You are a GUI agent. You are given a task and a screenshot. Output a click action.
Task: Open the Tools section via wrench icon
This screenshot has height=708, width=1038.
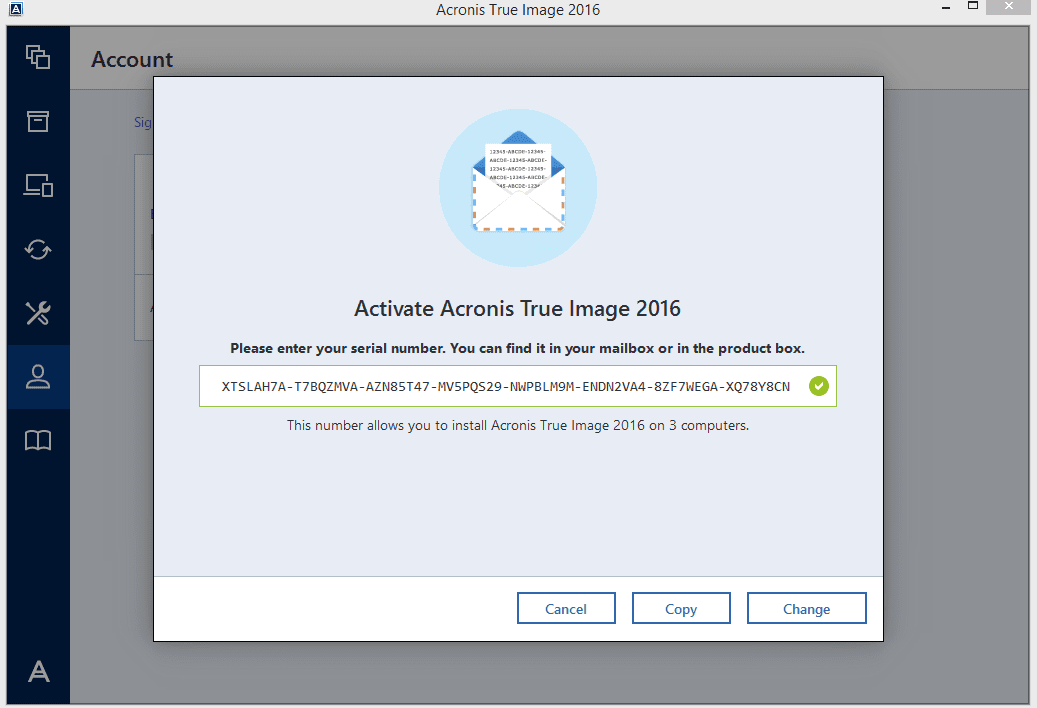pyautogui.click(x=37, y=313)
